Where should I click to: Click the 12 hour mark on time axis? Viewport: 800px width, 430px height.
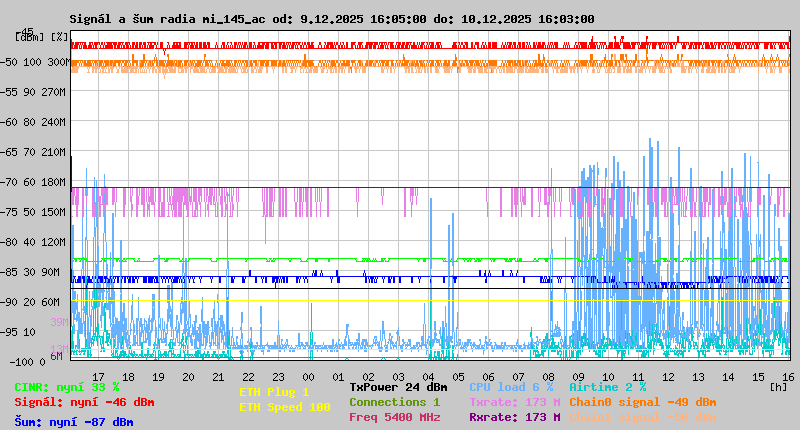coord(670,376)
